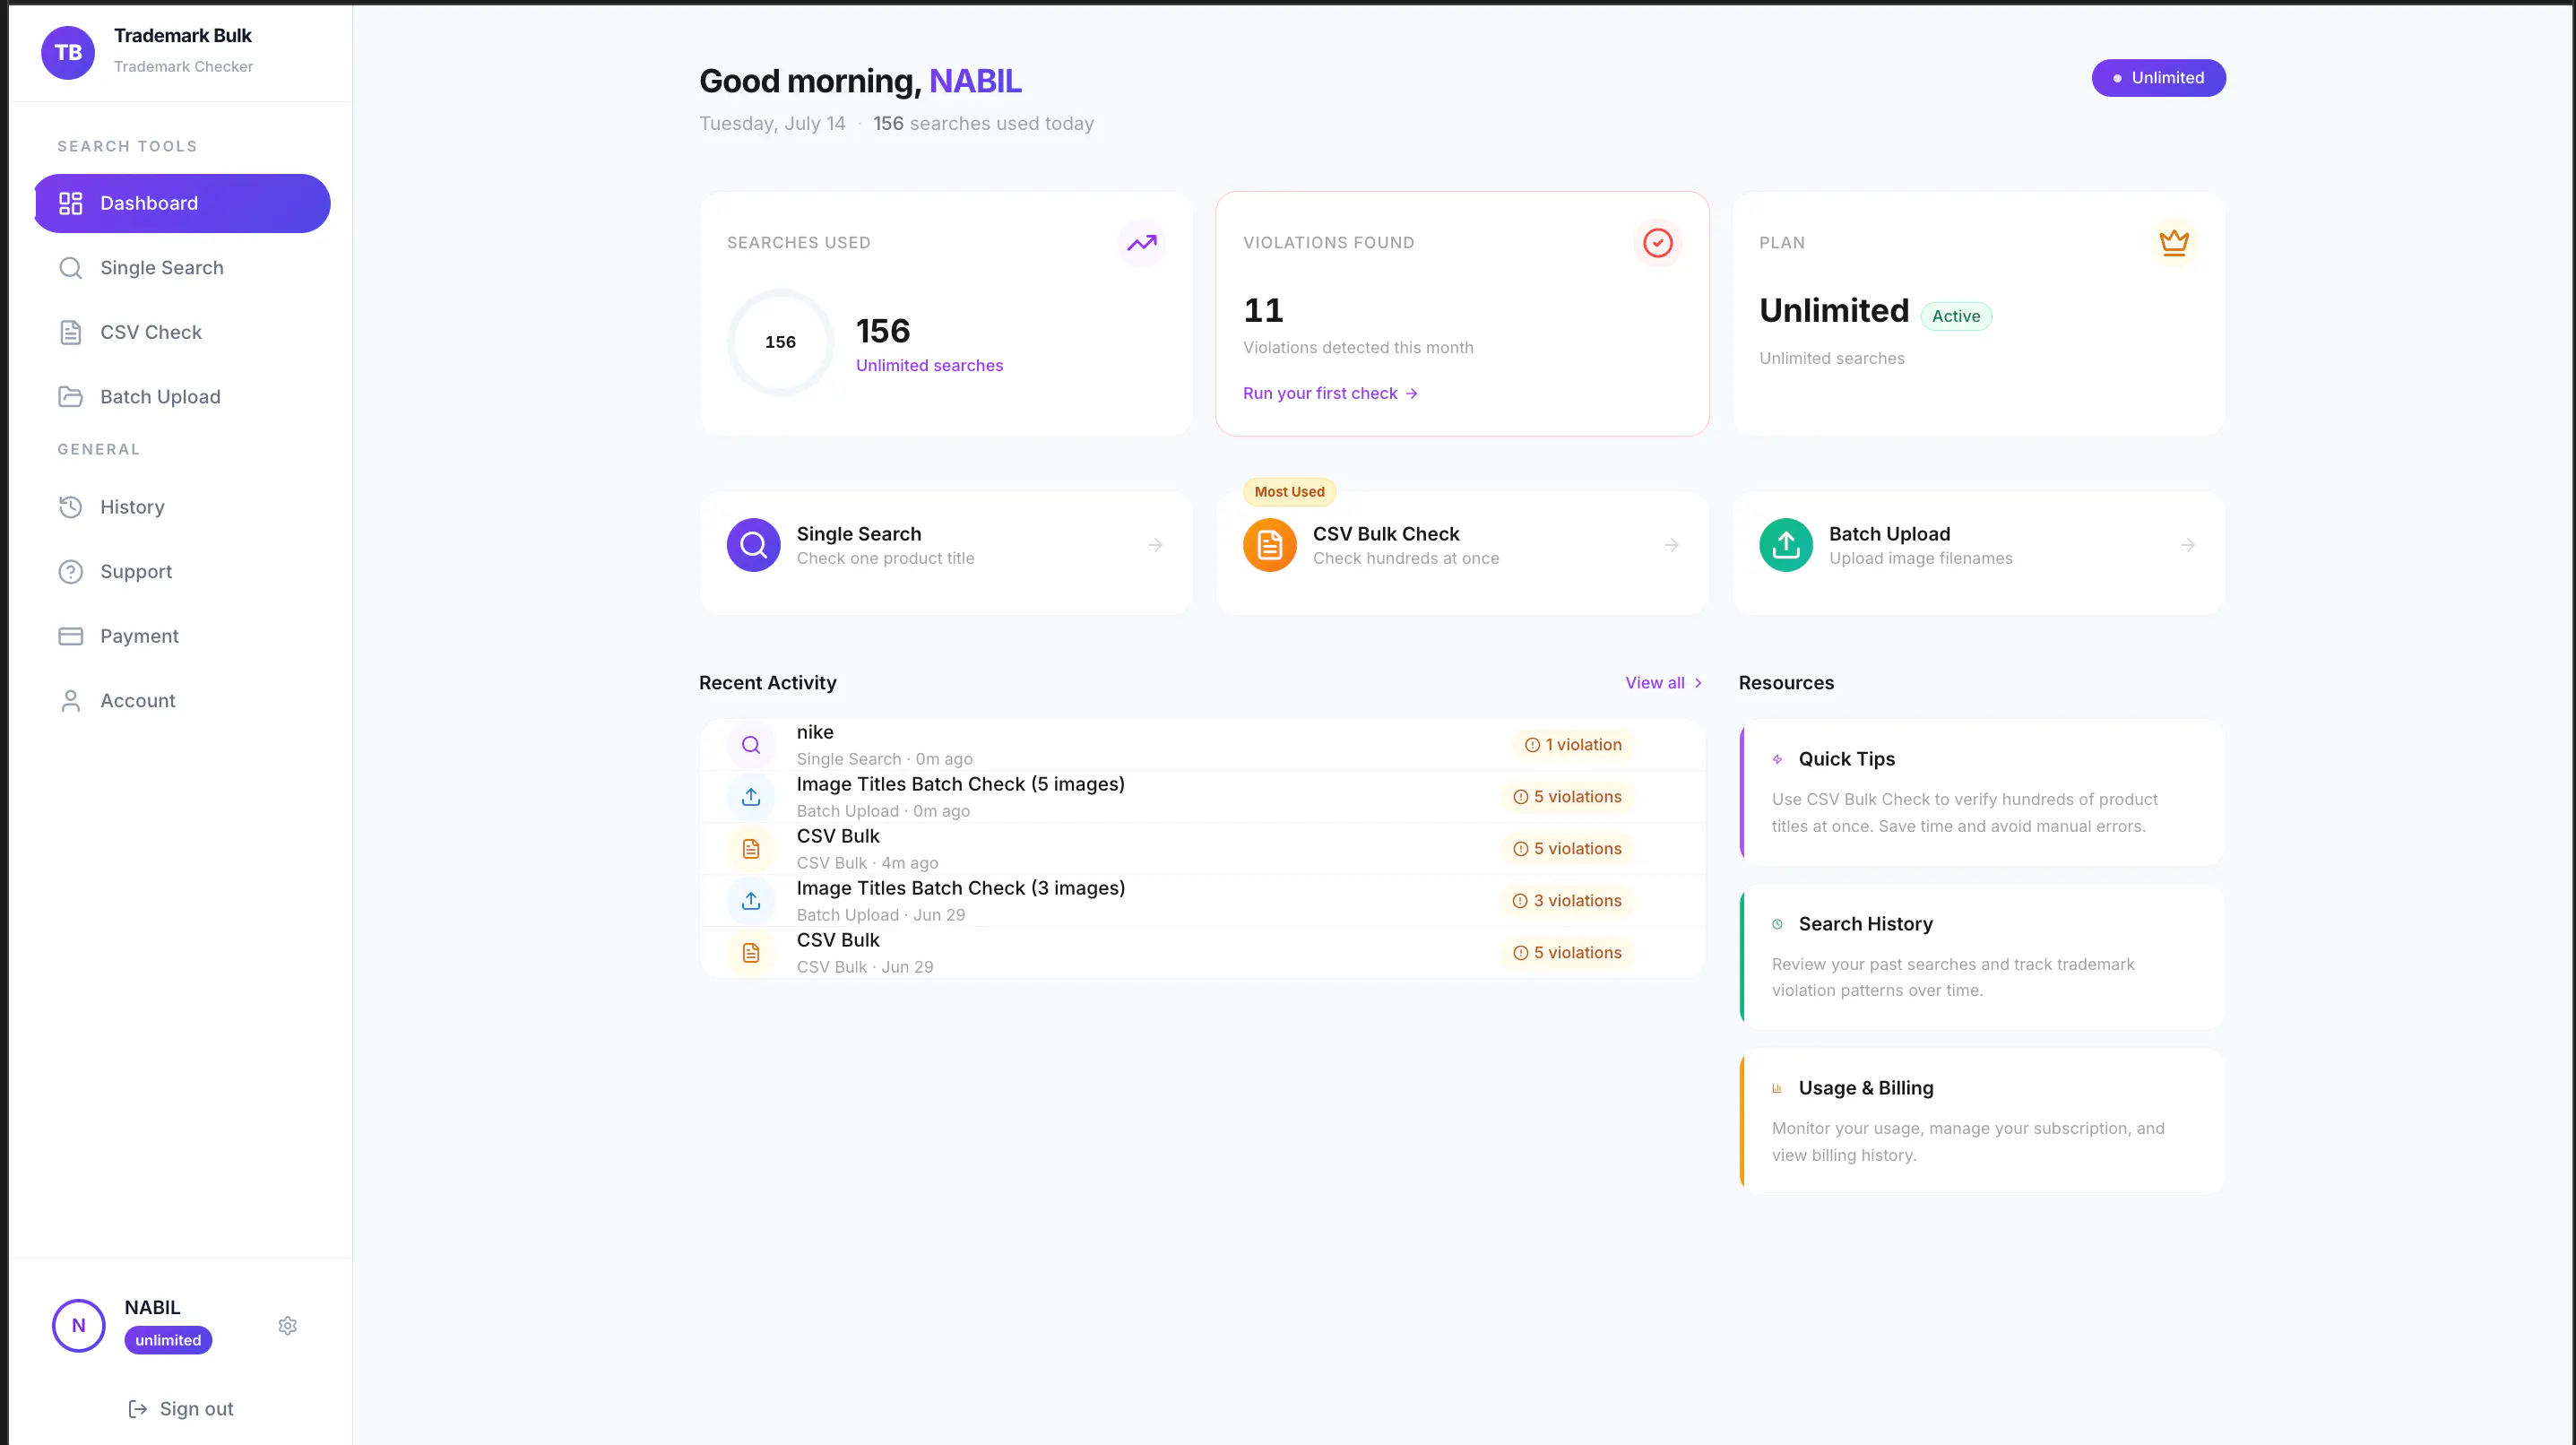Screen dimensions: 2576x1445
Task: Click the Active status badge
Action: point(1956,316)
